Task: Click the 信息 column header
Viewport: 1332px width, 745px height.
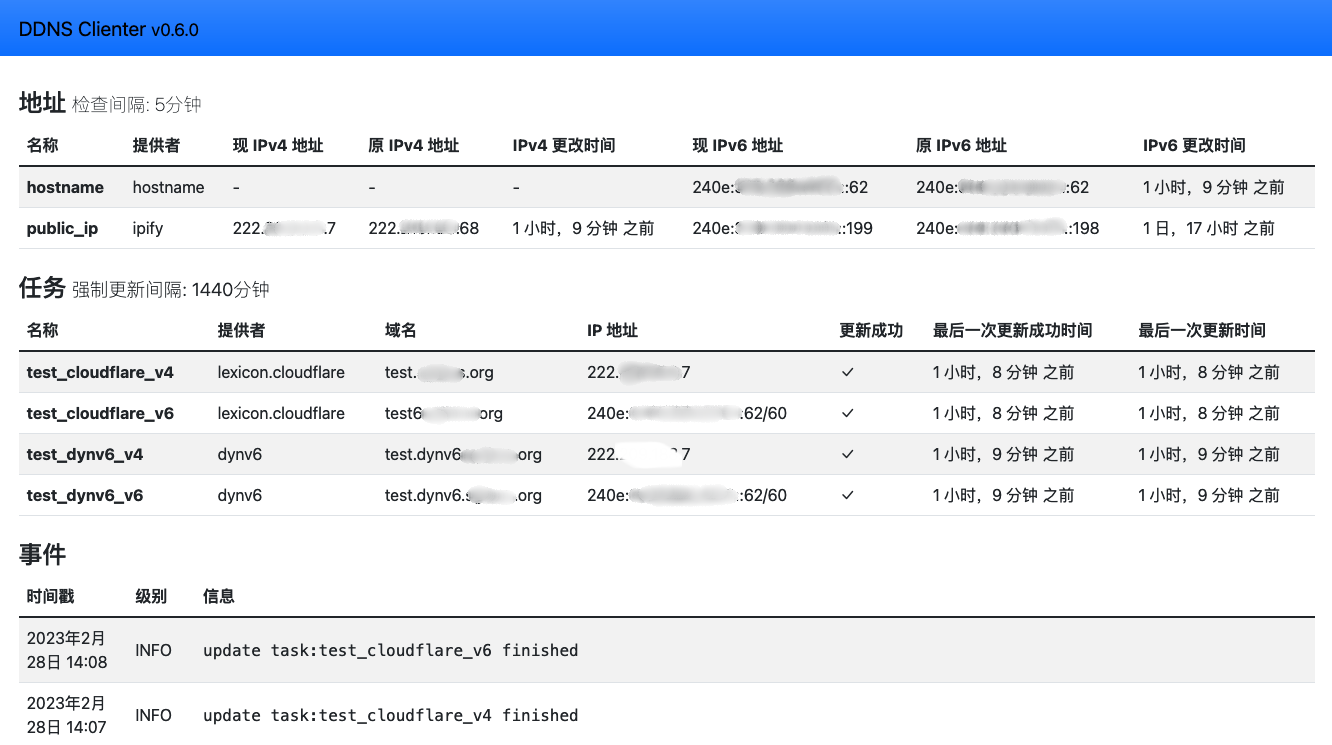Action: [219, 596]
